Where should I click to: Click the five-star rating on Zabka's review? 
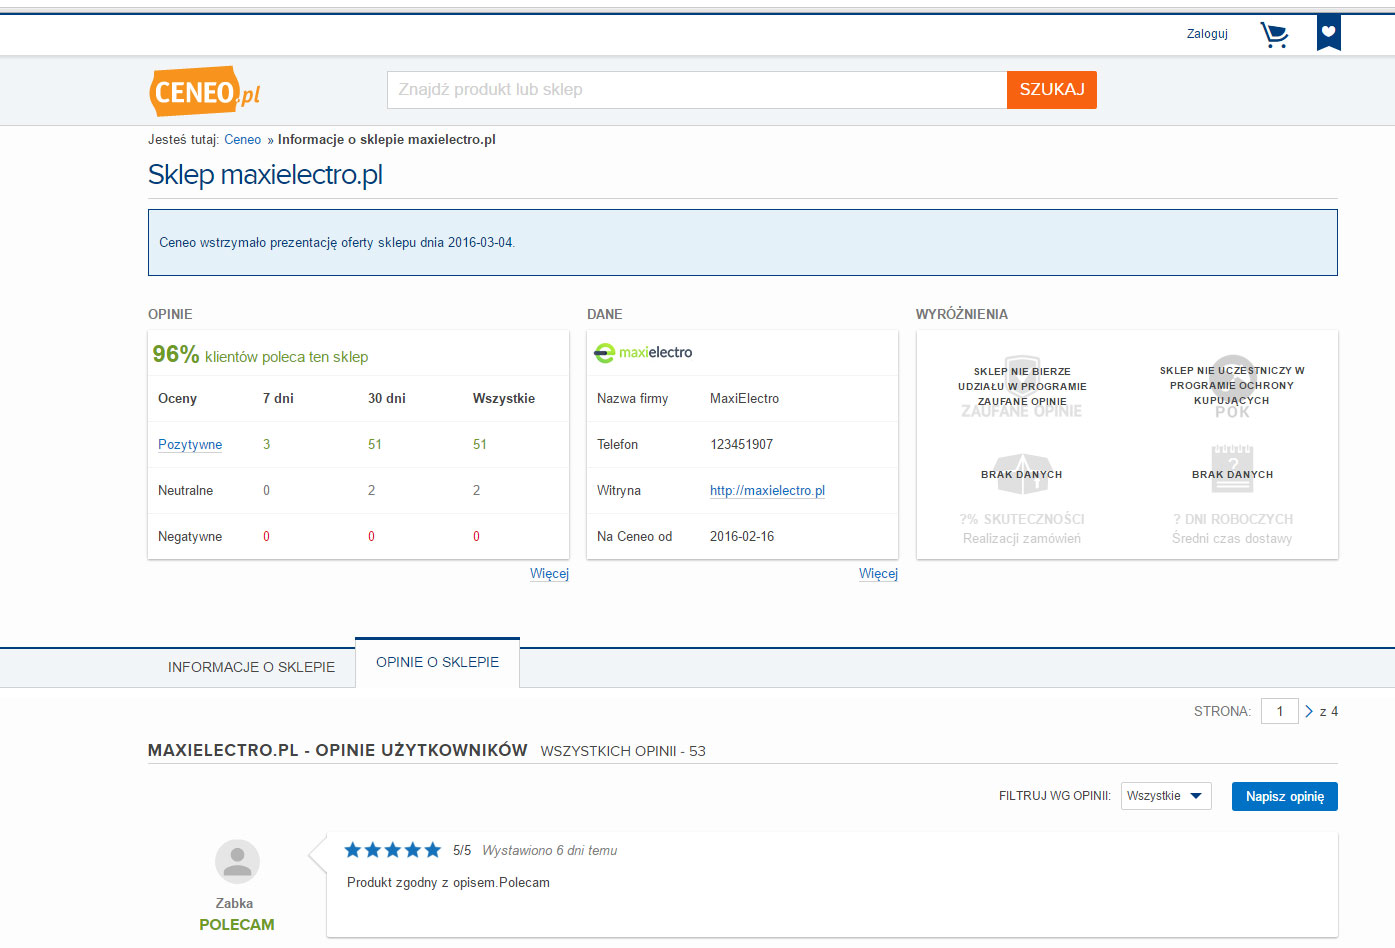pyautogui.click(x=392, y=849)
